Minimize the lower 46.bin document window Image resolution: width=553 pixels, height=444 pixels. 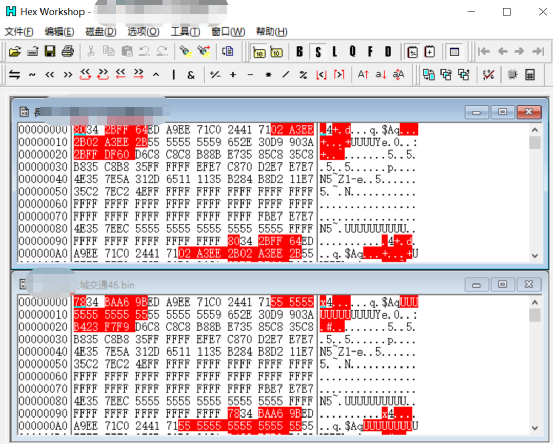pyautogui.click(x=476, y=284)
